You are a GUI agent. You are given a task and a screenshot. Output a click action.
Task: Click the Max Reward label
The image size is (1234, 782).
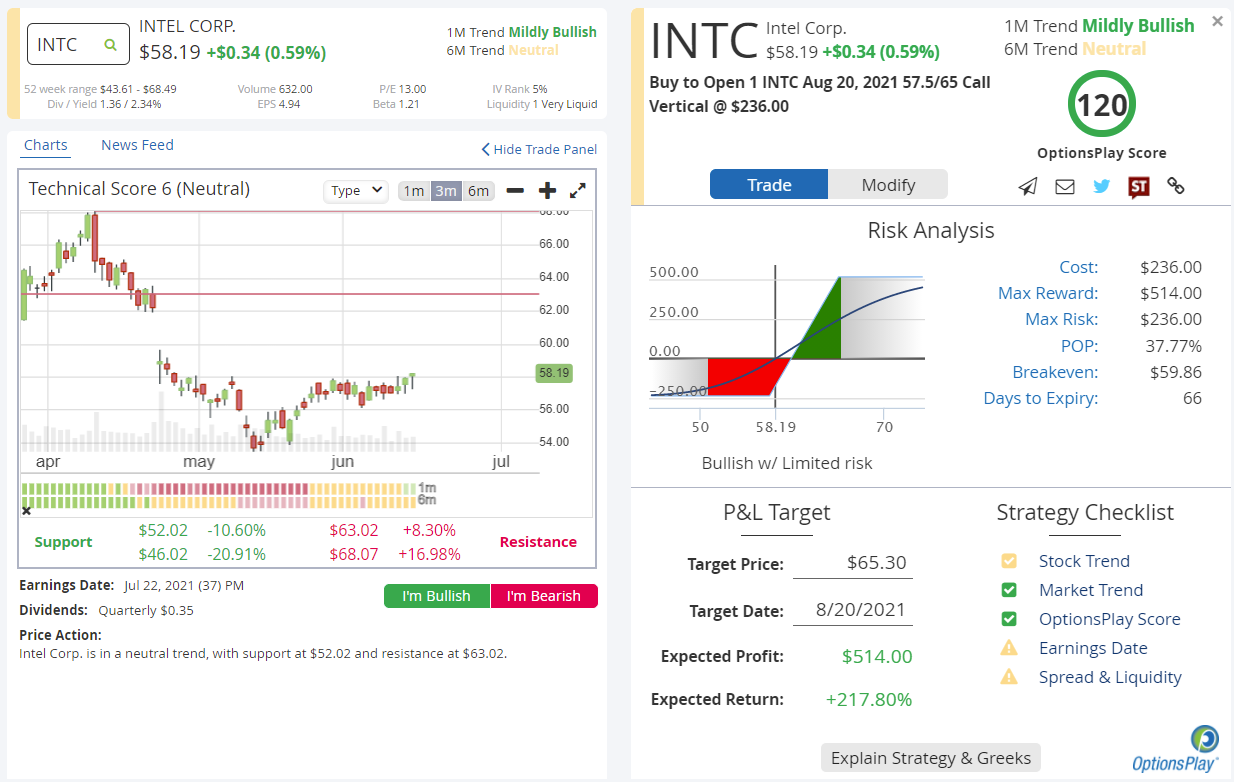click(1048, 293)
